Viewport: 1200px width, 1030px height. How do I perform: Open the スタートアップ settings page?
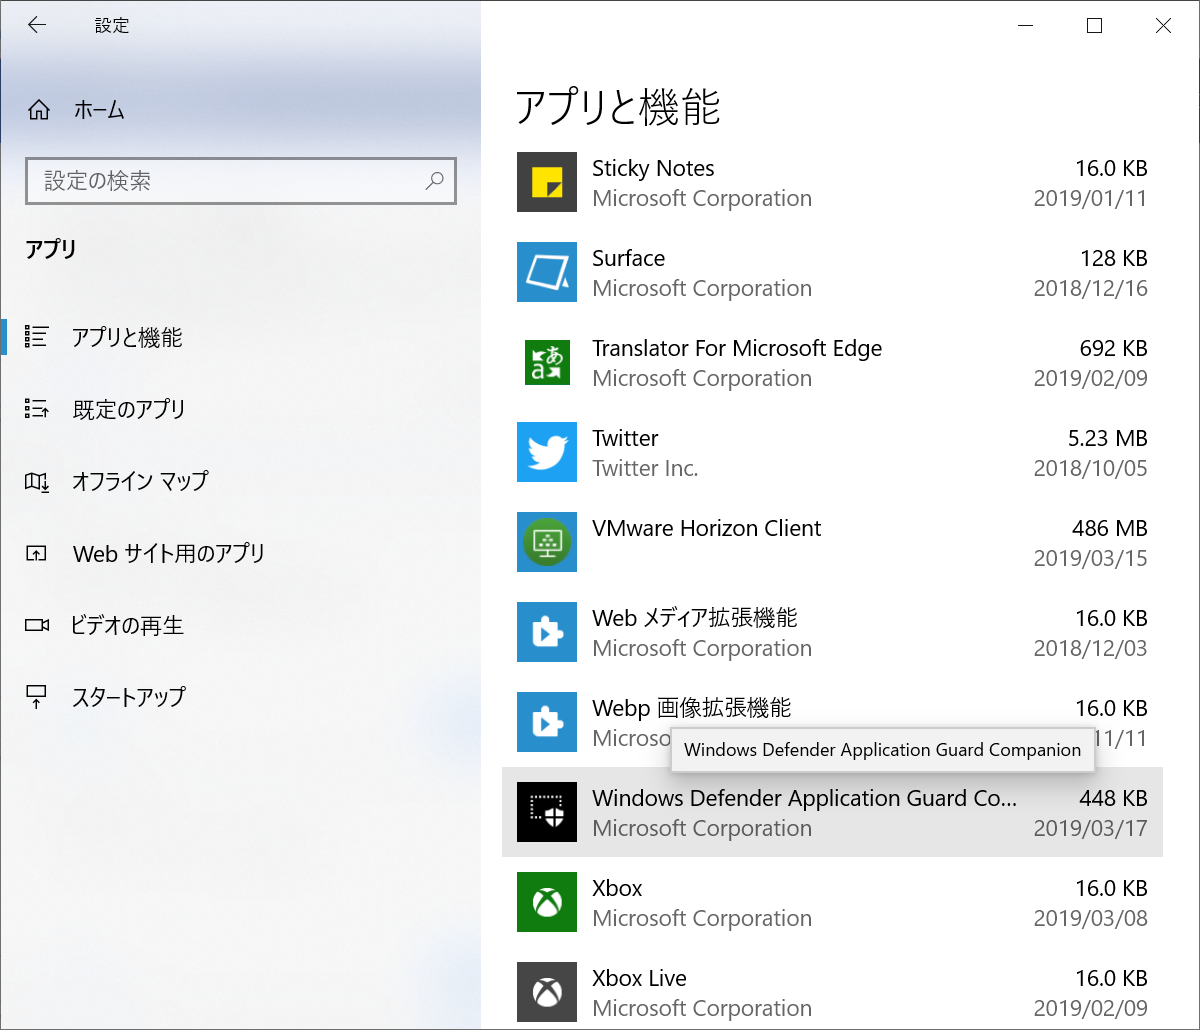(240, 697)
